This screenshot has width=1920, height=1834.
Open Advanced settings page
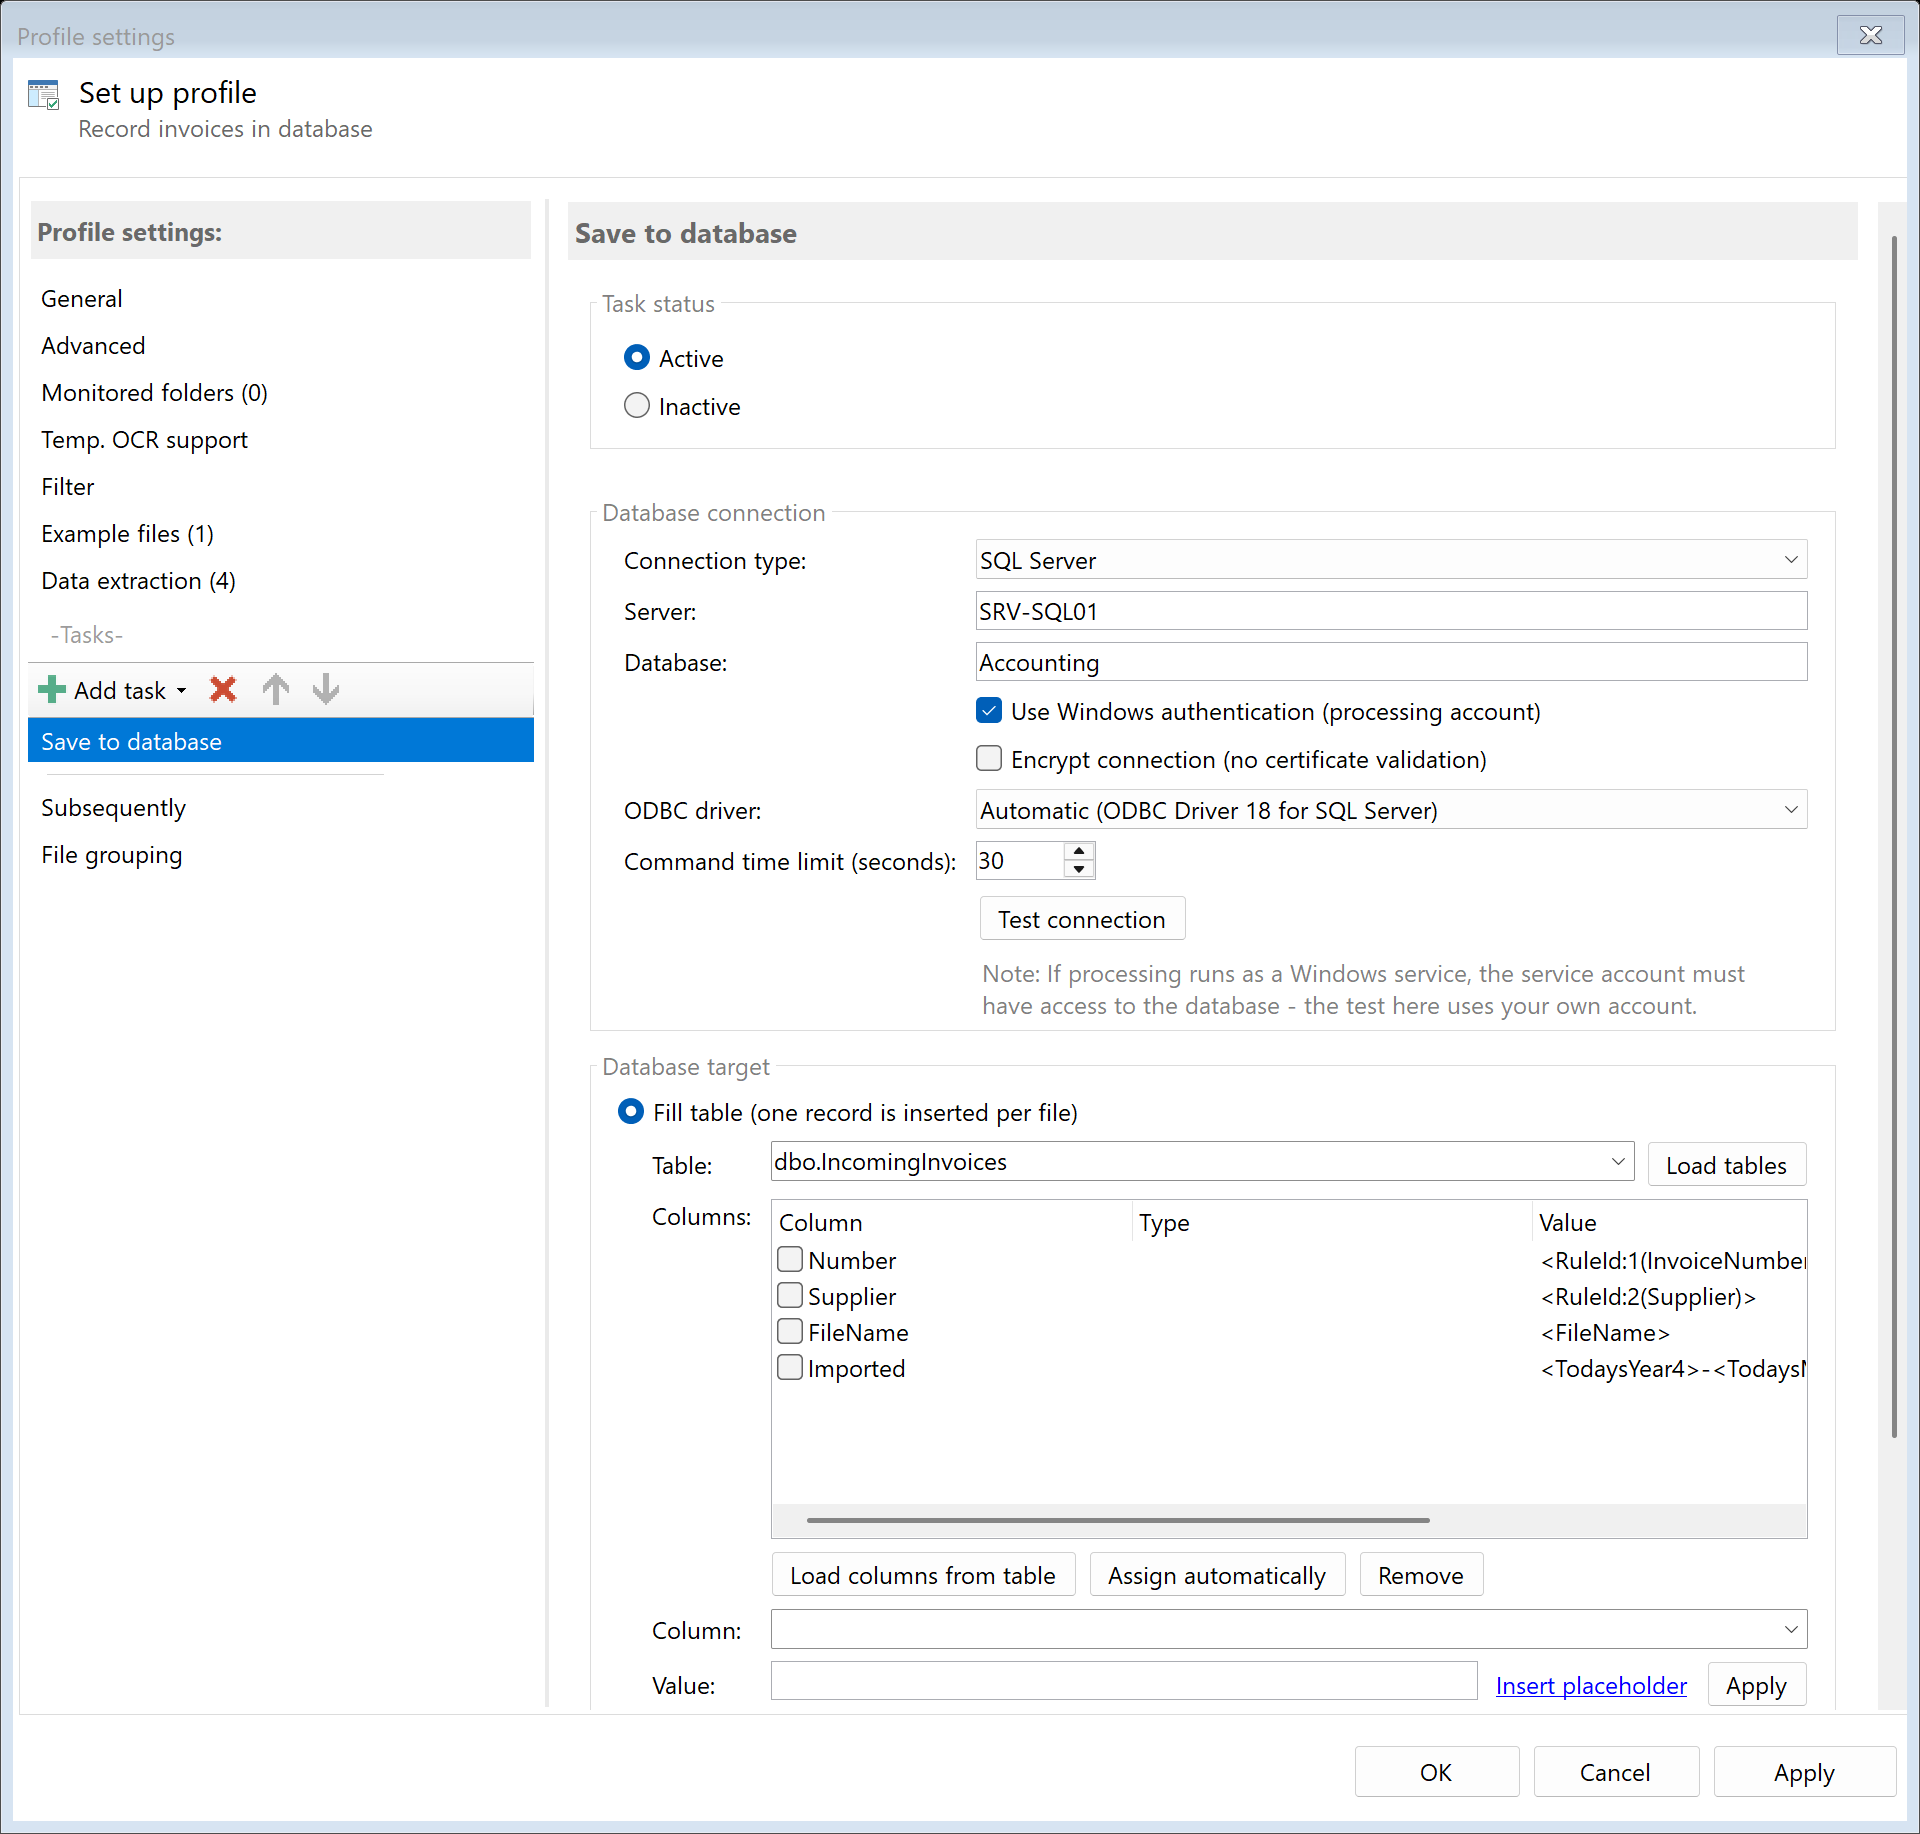[93, 346]
